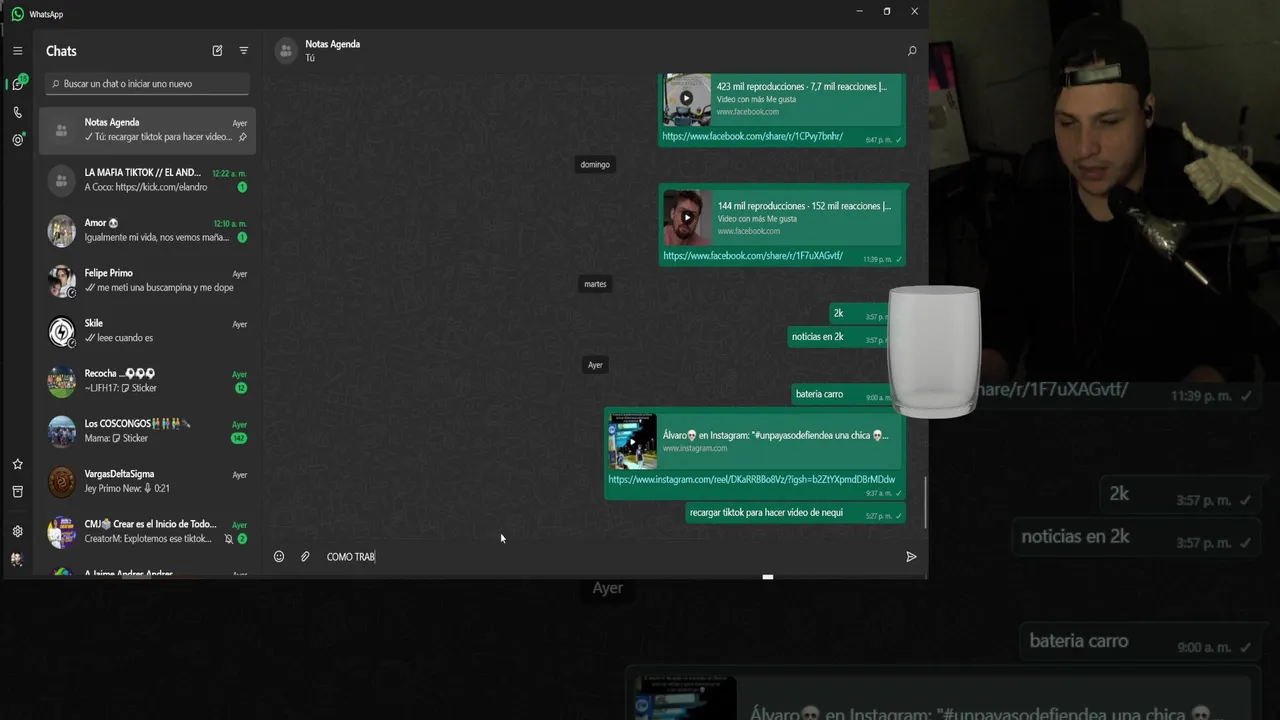Viewport: 1280px width, 720px height.
Task: Open the emoji picker
Action: [x=279, y=557]
